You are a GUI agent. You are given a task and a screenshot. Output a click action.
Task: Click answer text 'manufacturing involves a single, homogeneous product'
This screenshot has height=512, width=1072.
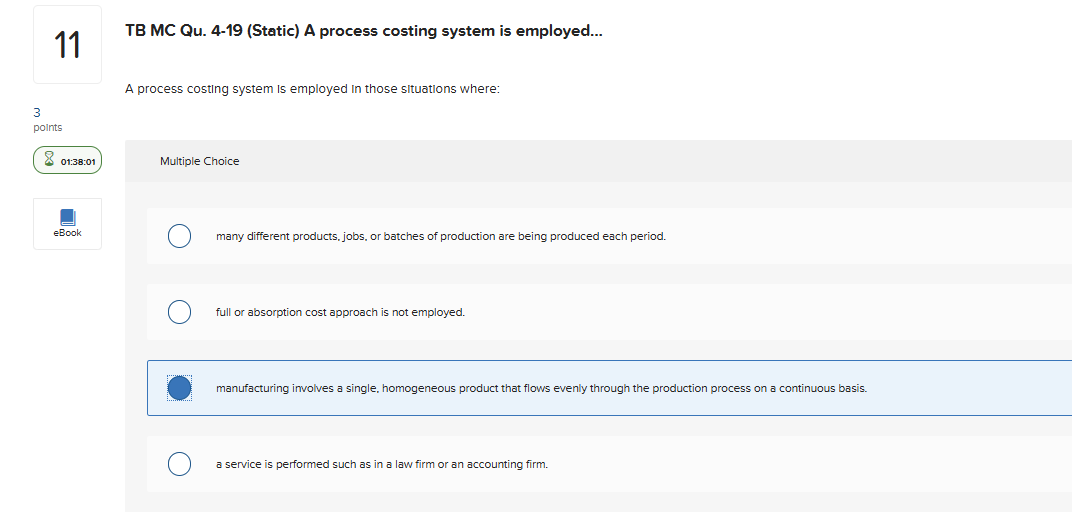point(541,388)
